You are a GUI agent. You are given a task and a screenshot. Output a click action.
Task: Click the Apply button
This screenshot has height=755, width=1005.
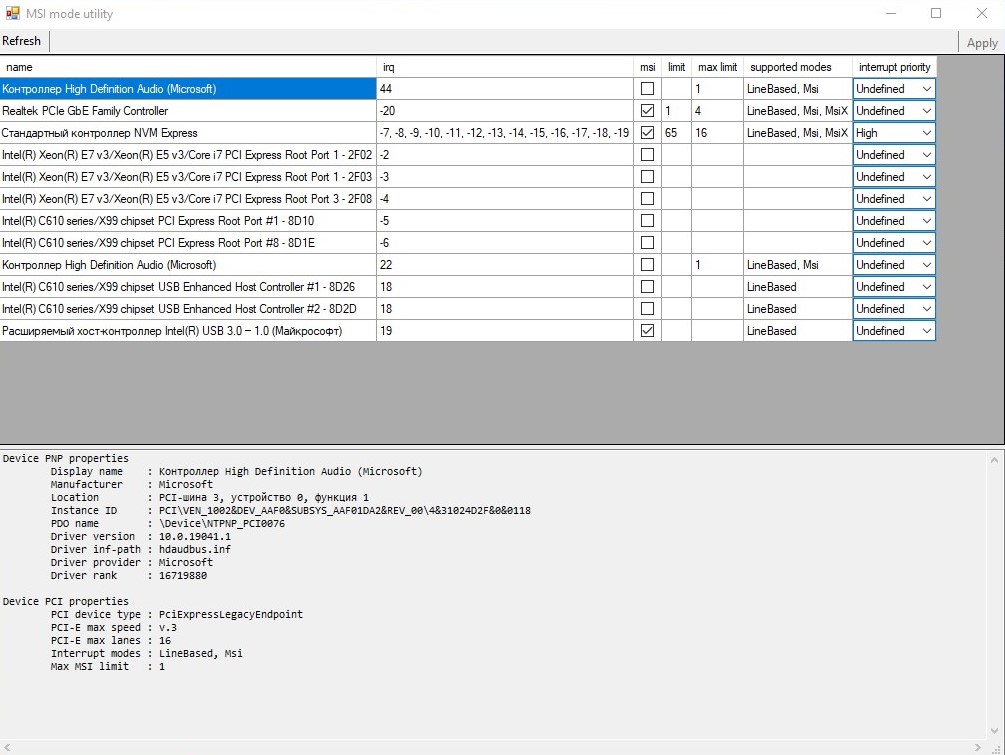[x=982, y=43]
